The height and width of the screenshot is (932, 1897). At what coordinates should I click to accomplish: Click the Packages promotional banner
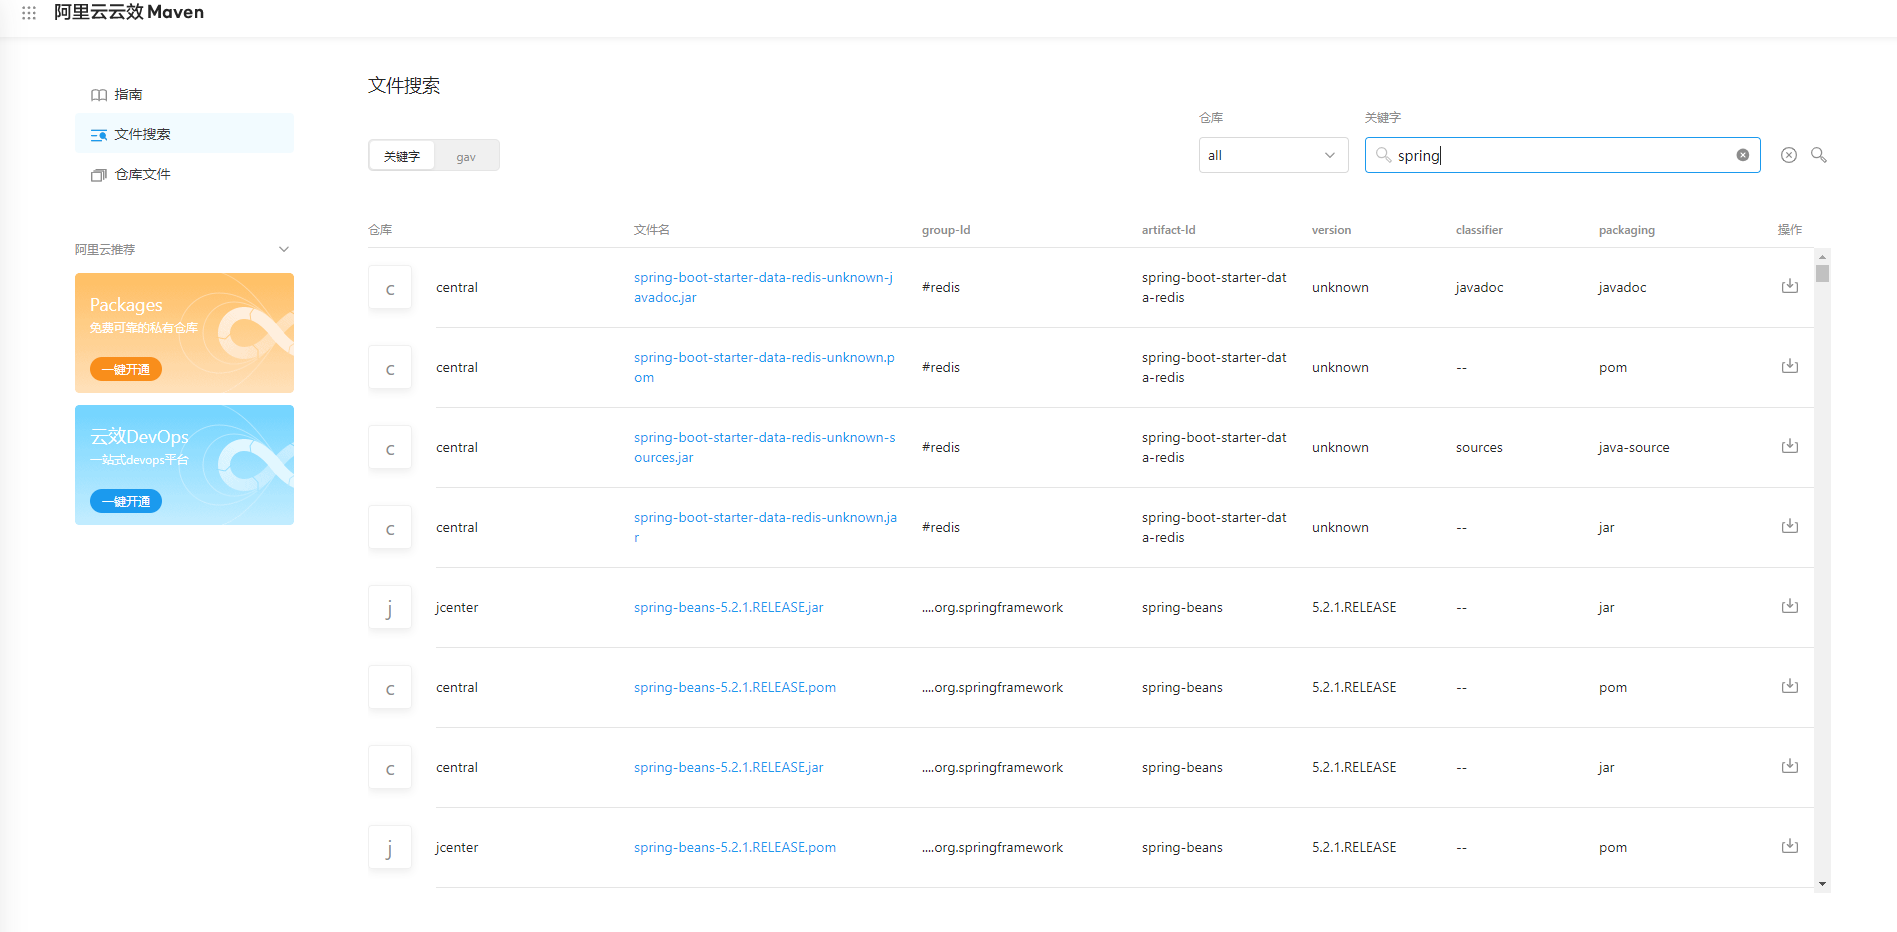pos(184,333)
